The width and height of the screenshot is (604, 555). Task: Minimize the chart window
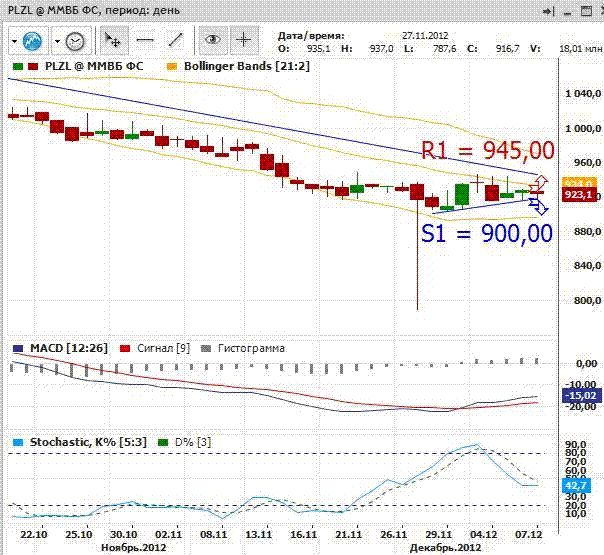coord(567,12)
